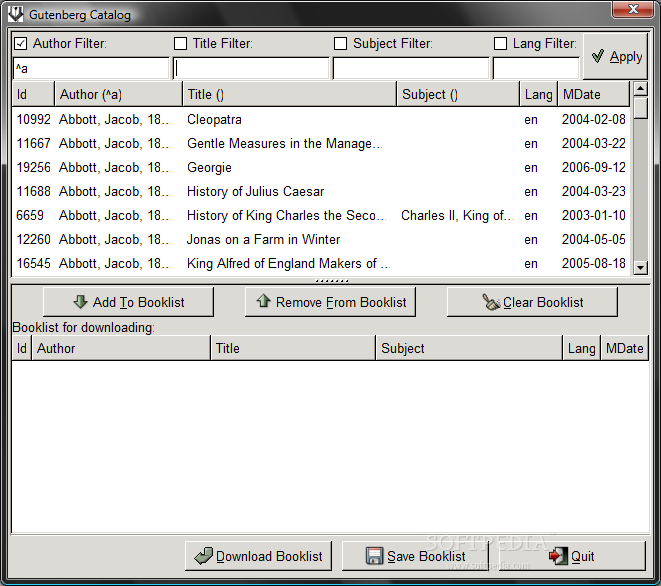Image resolution: width=661 pixels, height=586 pixels.
Task: Click the dotted pane splitter handle
Action: (332, 281)
